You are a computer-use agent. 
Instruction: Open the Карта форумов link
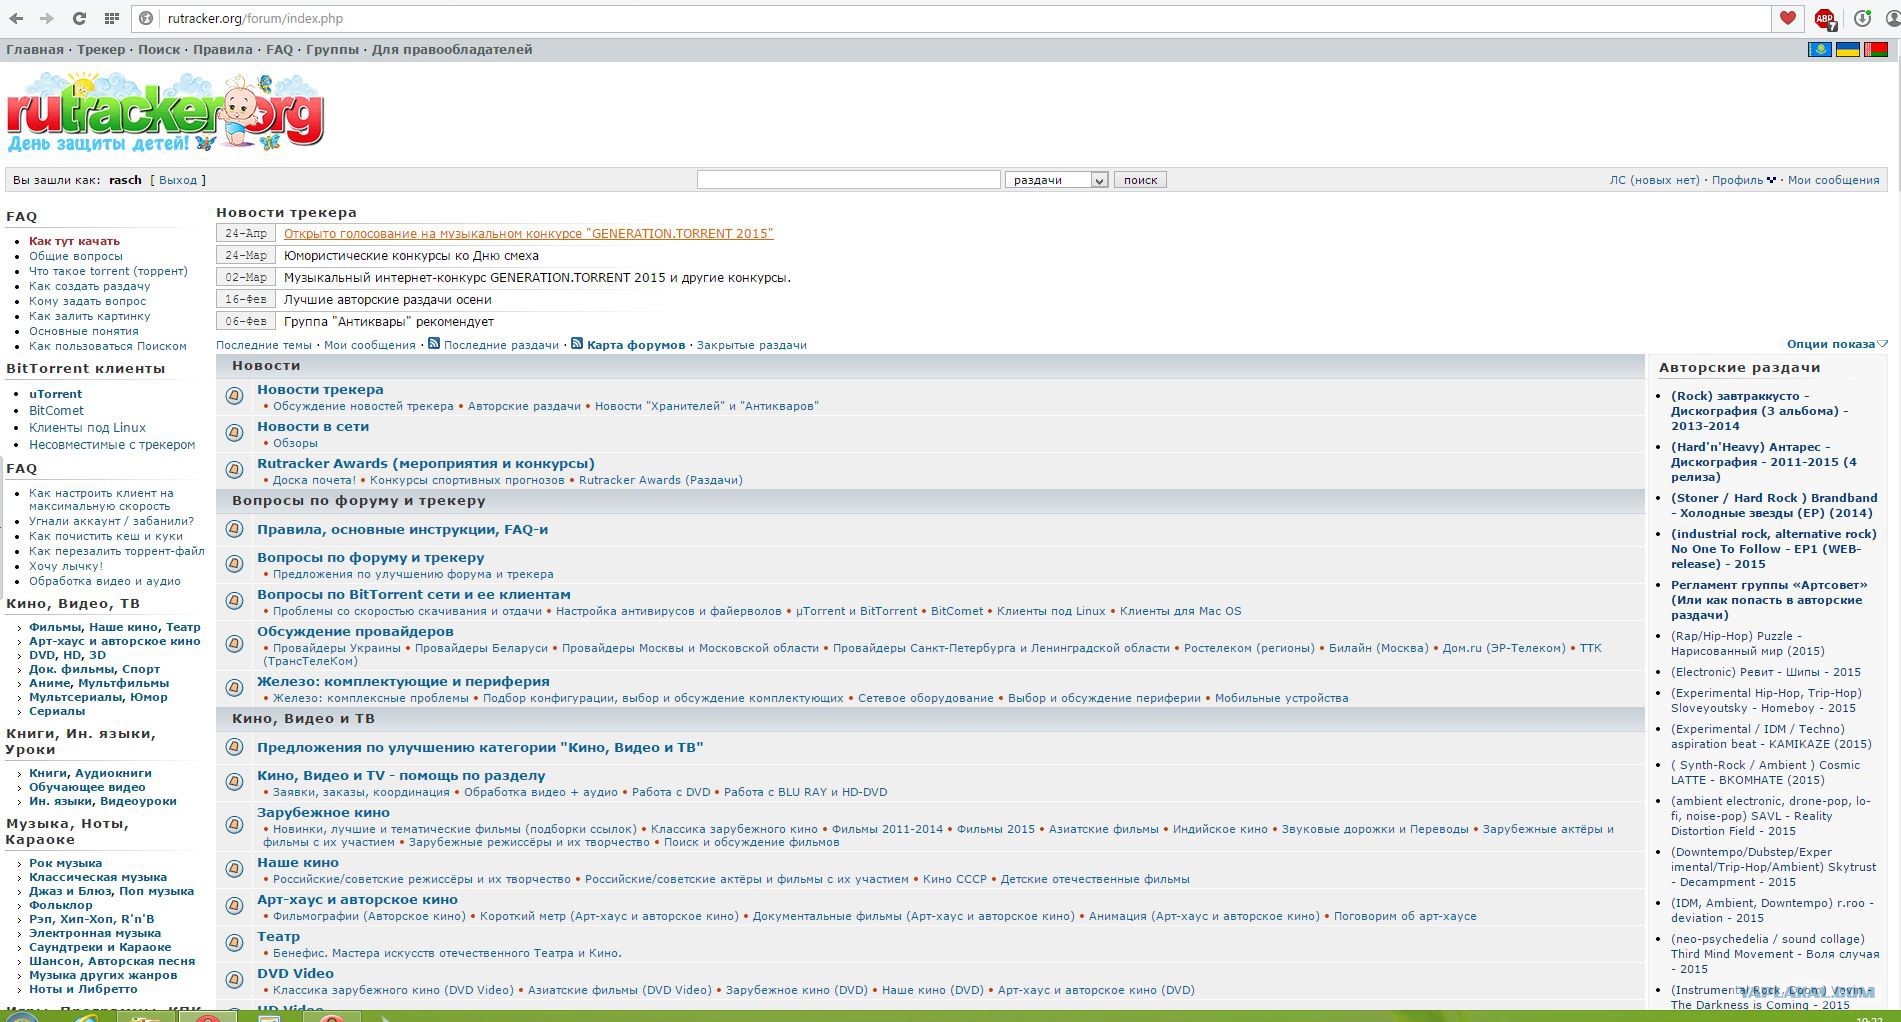click(x=636, y=345)
